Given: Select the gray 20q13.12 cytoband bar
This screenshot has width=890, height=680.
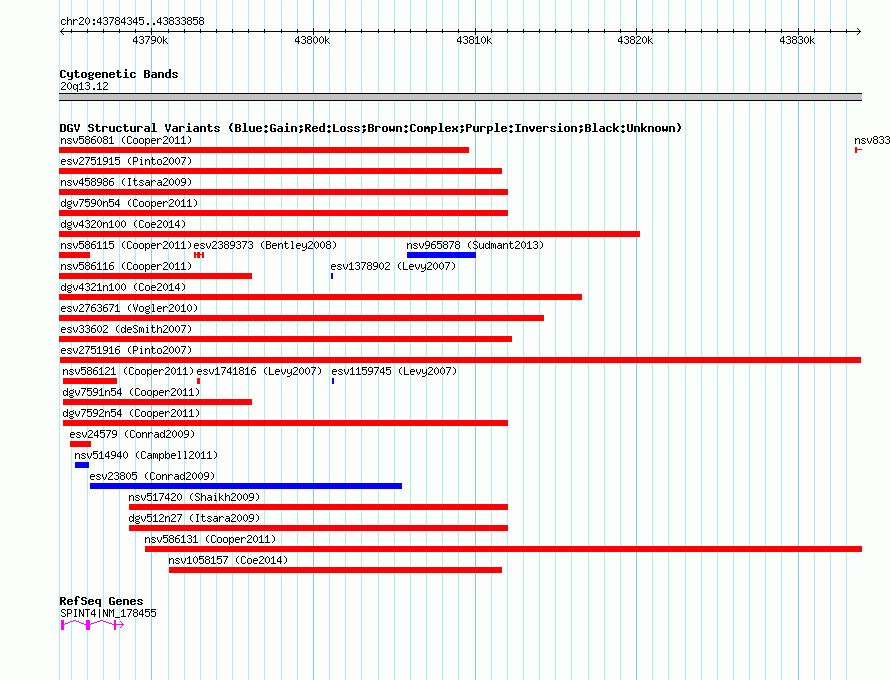Looking at the screenshot, I should pyautogui.click(x=460, y=97).
